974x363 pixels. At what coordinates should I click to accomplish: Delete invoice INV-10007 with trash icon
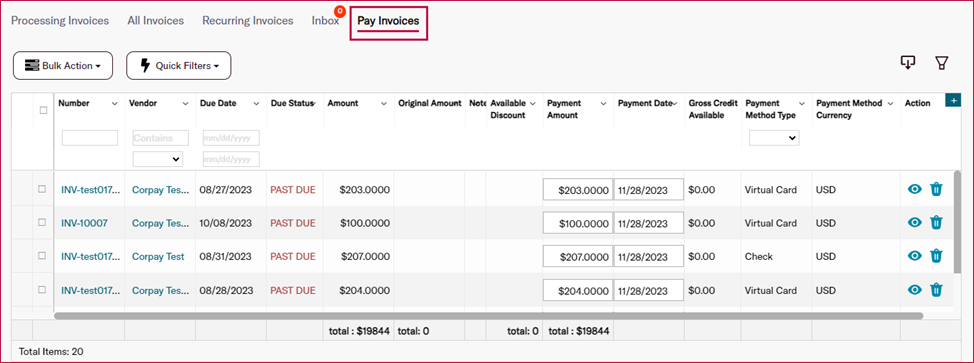[936, 223]
